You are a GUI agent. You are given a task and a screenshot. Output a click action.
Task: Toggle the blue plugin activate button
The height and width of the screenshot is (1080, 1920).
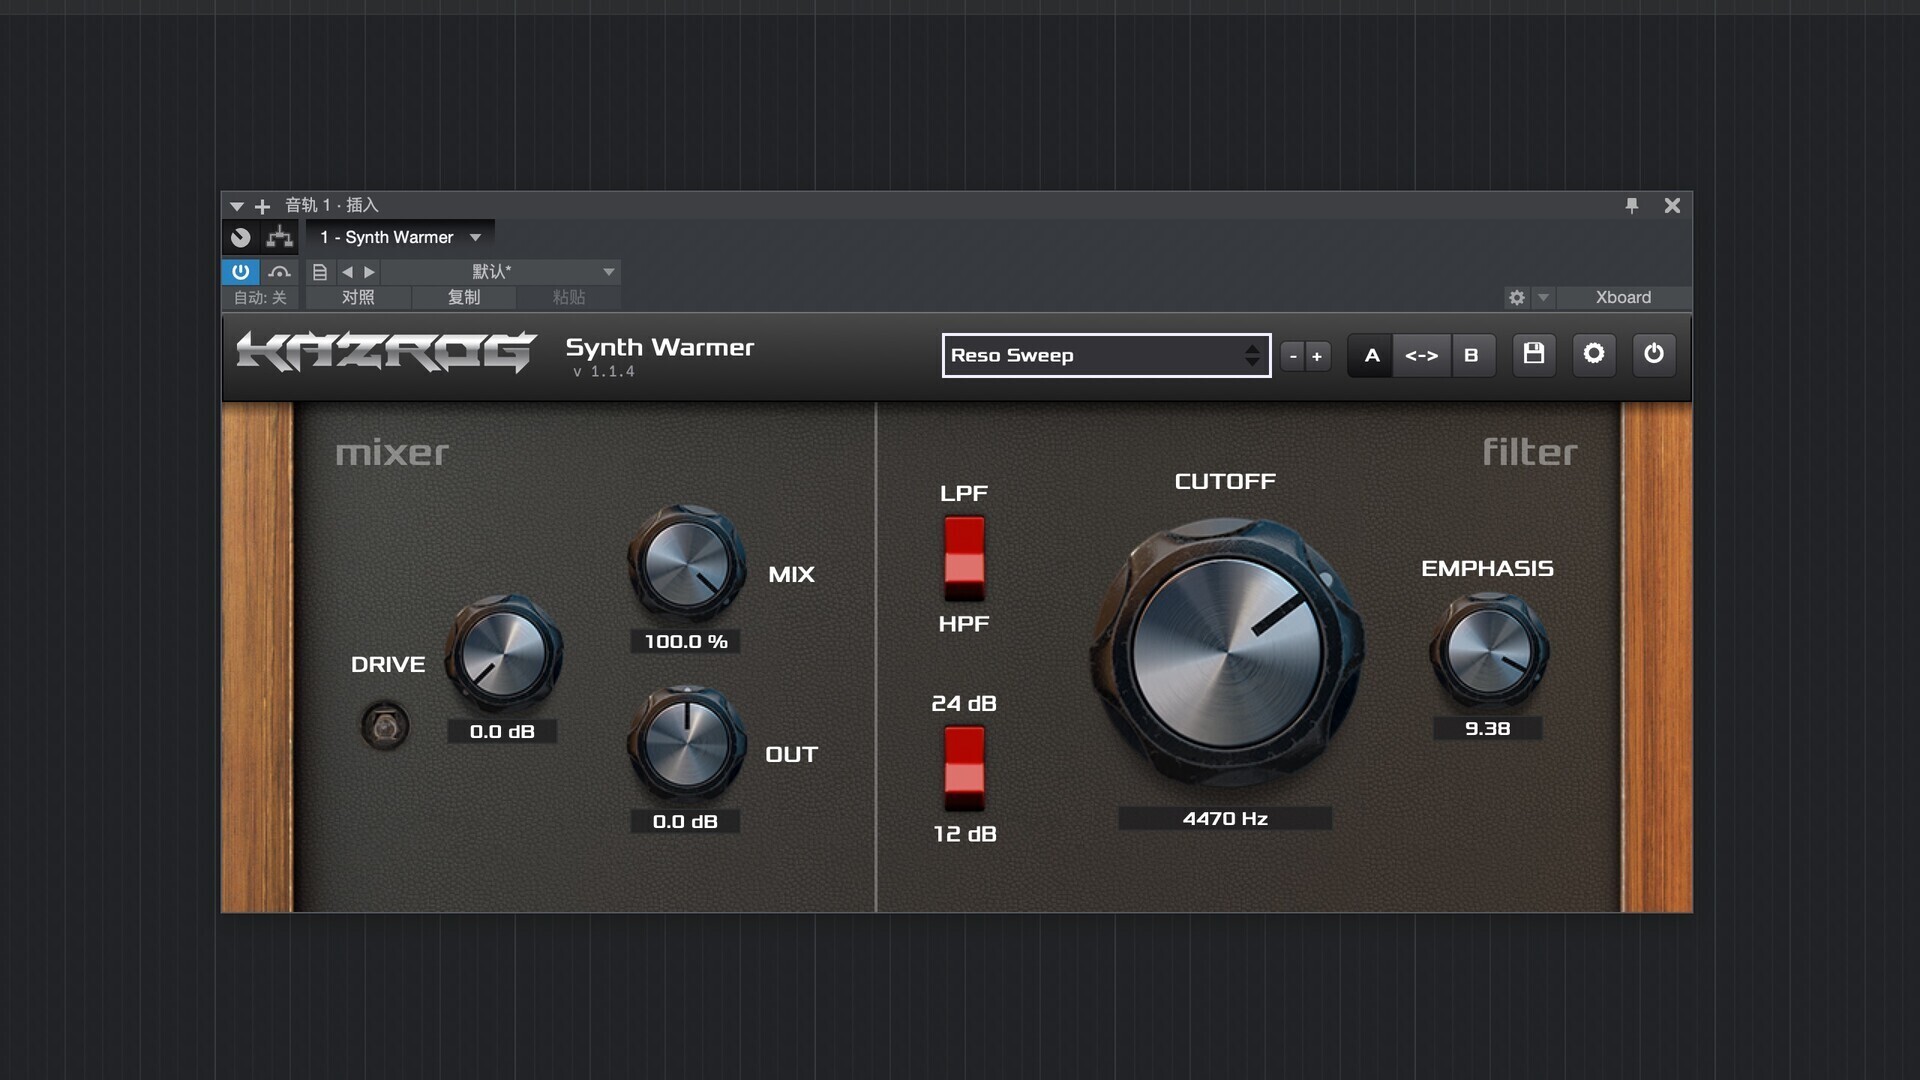(240, 272)
